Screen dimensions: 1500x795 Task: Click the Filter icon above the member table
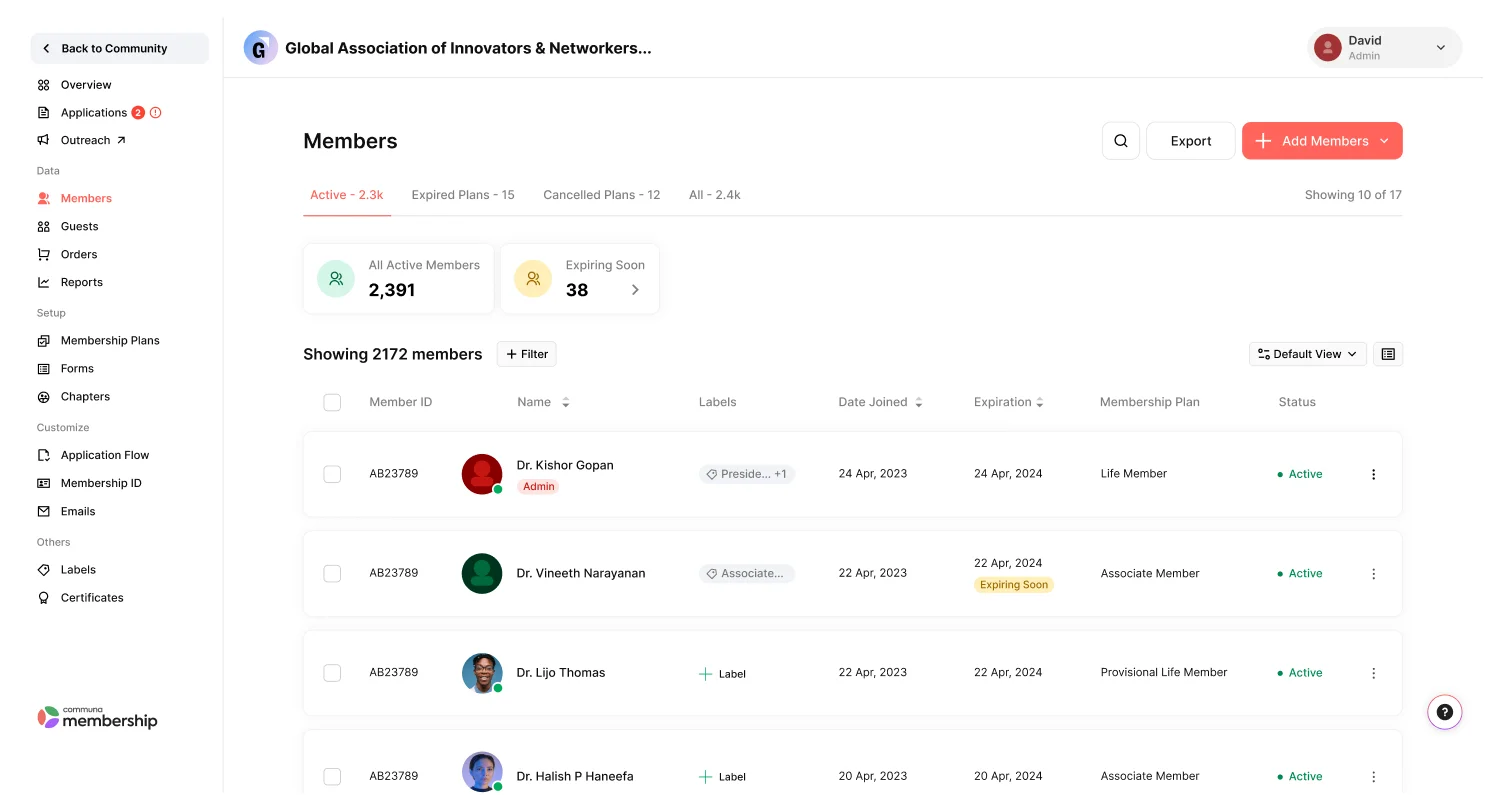526,354
